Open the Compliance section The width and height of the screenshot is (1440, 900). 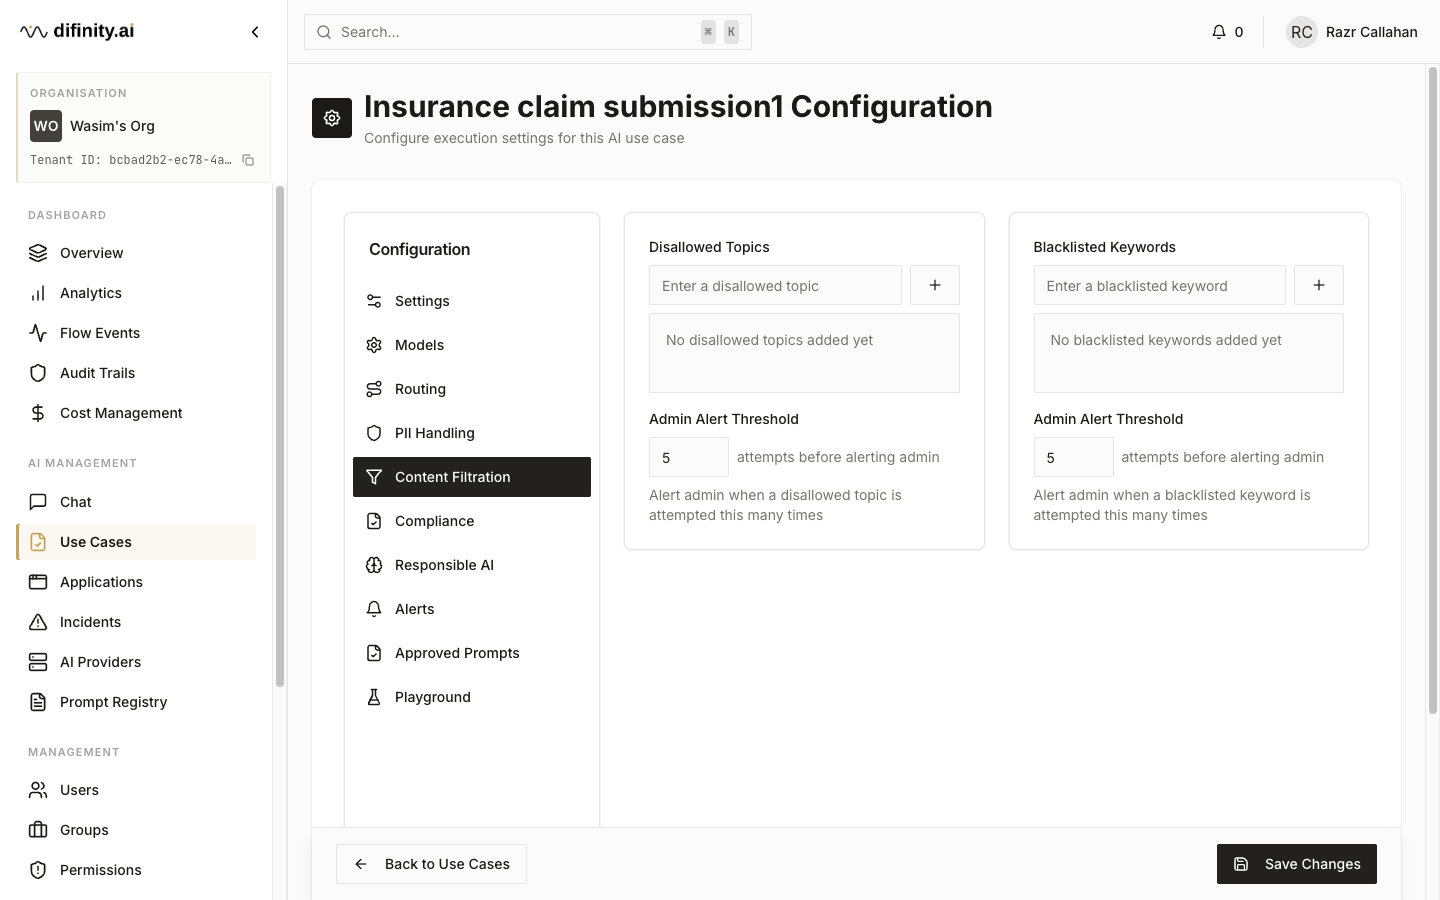click(472, 521)
